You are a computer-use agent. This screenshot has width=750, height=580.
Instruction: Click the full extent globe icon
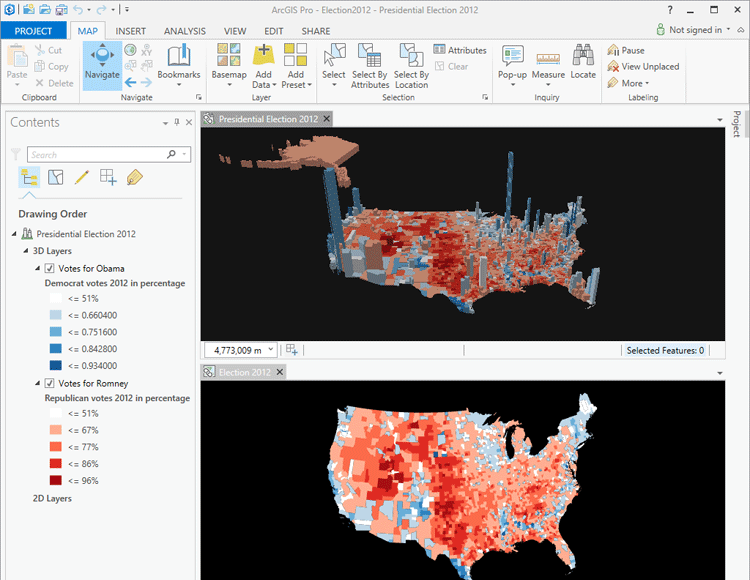coord(130,50)
